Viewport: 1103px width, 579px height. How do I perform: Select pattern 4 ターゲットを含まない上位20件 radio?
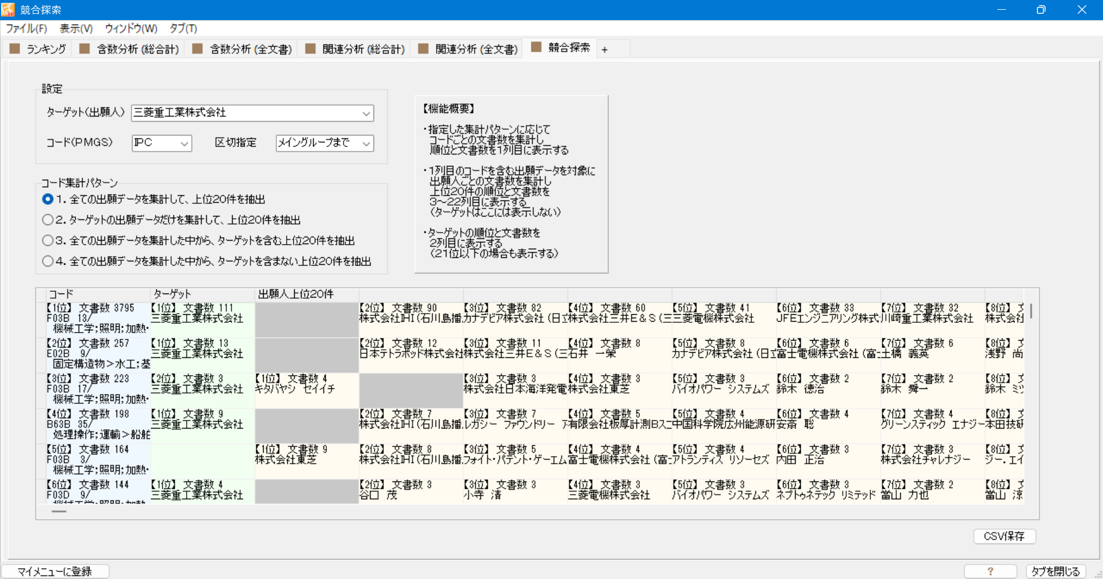point(48,261)
